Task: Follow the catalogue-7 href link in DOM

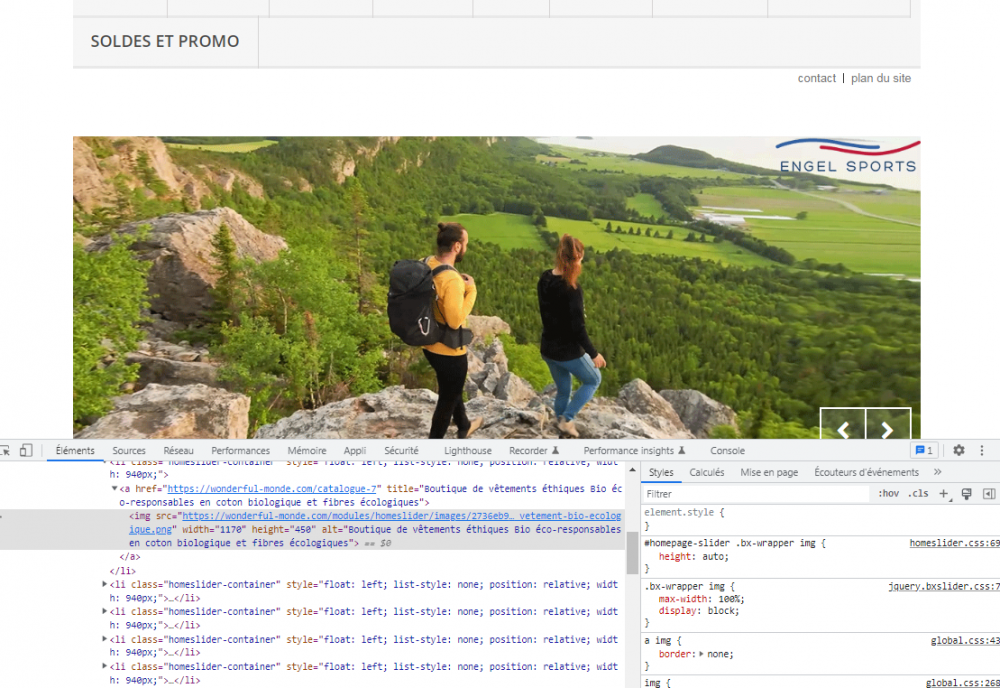Action: (x=272, y=488)
